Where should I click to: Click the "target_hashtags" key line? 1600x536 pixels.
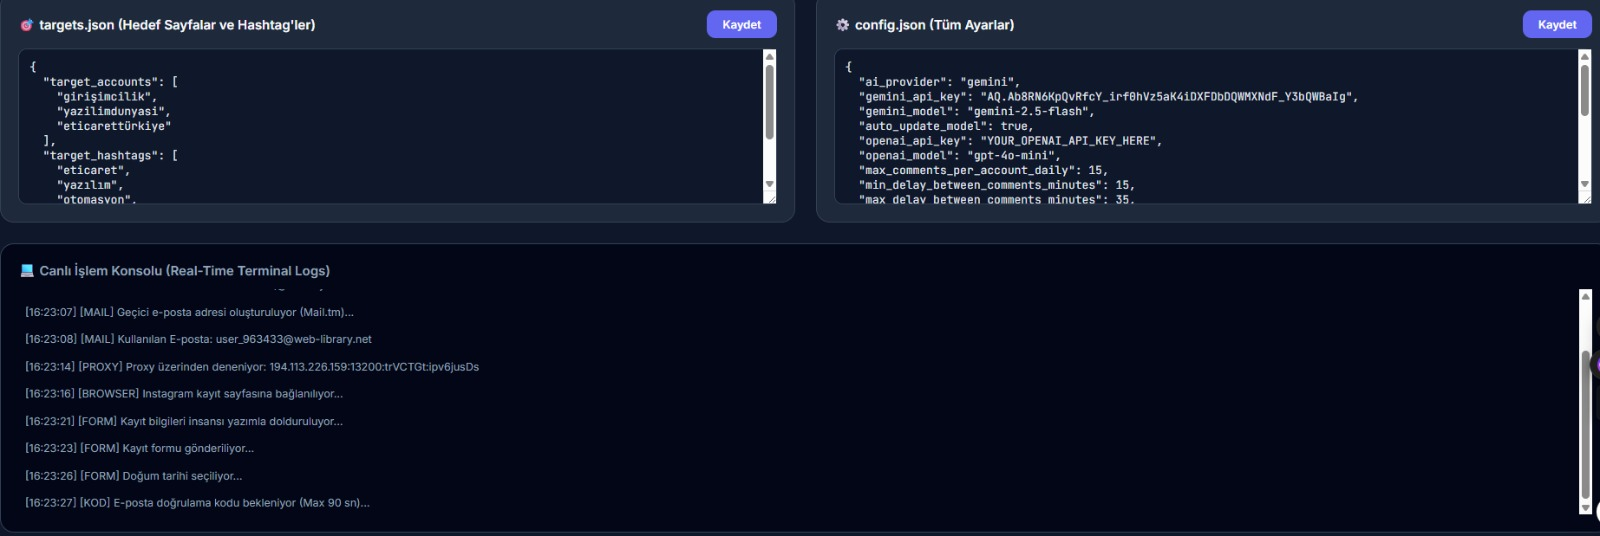110,155
